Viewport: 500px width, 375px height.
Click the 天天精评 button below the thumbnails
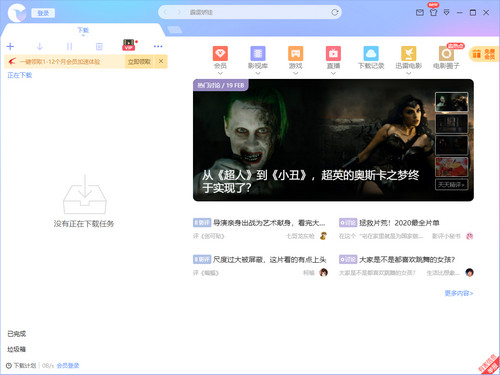coord(452,185)
